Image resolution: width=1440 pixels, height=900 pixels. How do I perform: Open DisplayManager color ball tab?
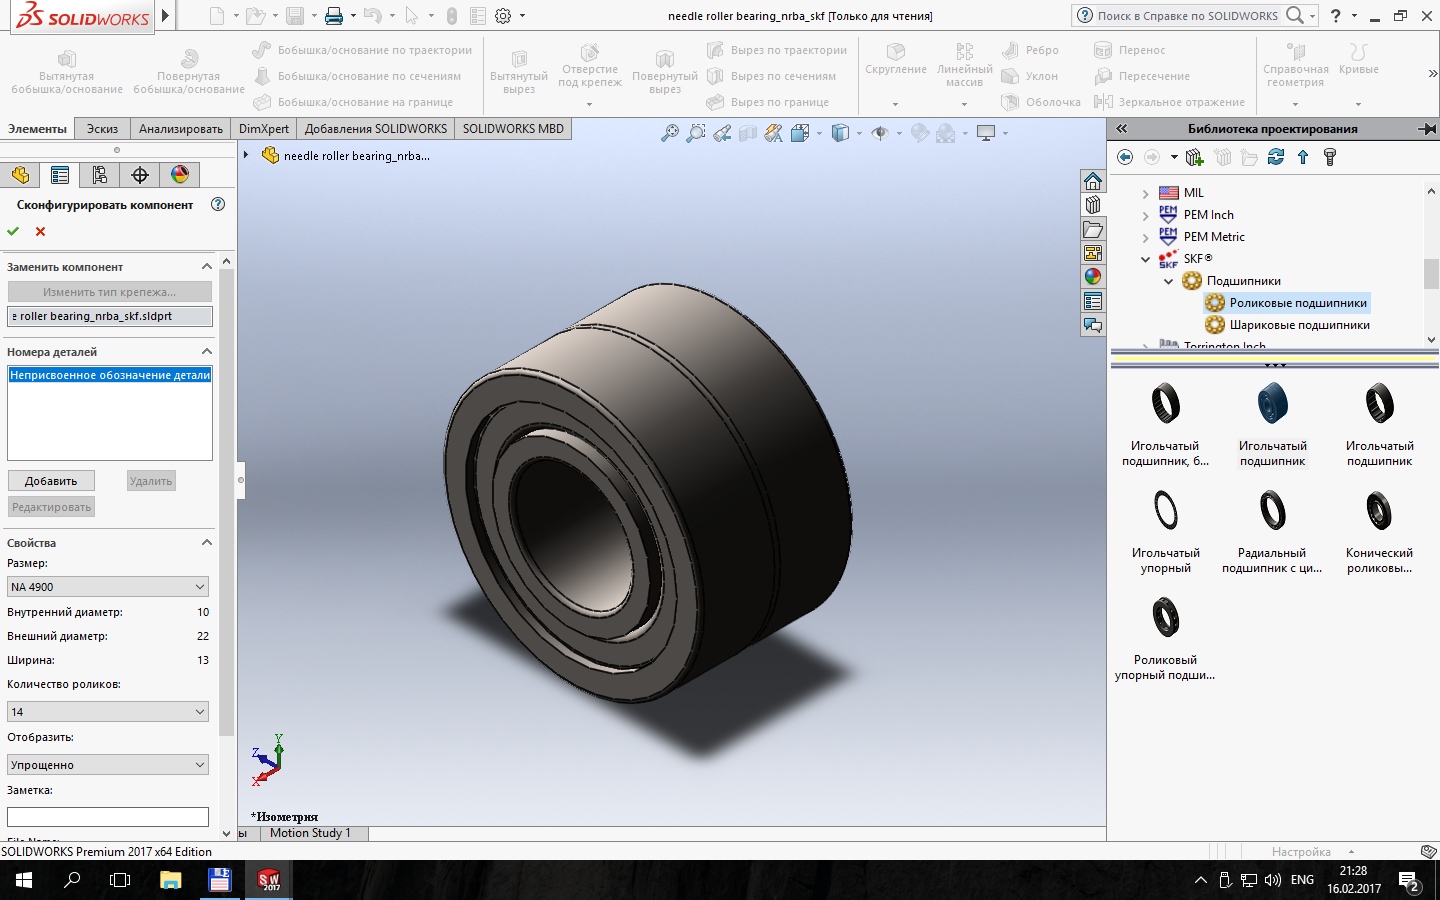click(180, 175)
